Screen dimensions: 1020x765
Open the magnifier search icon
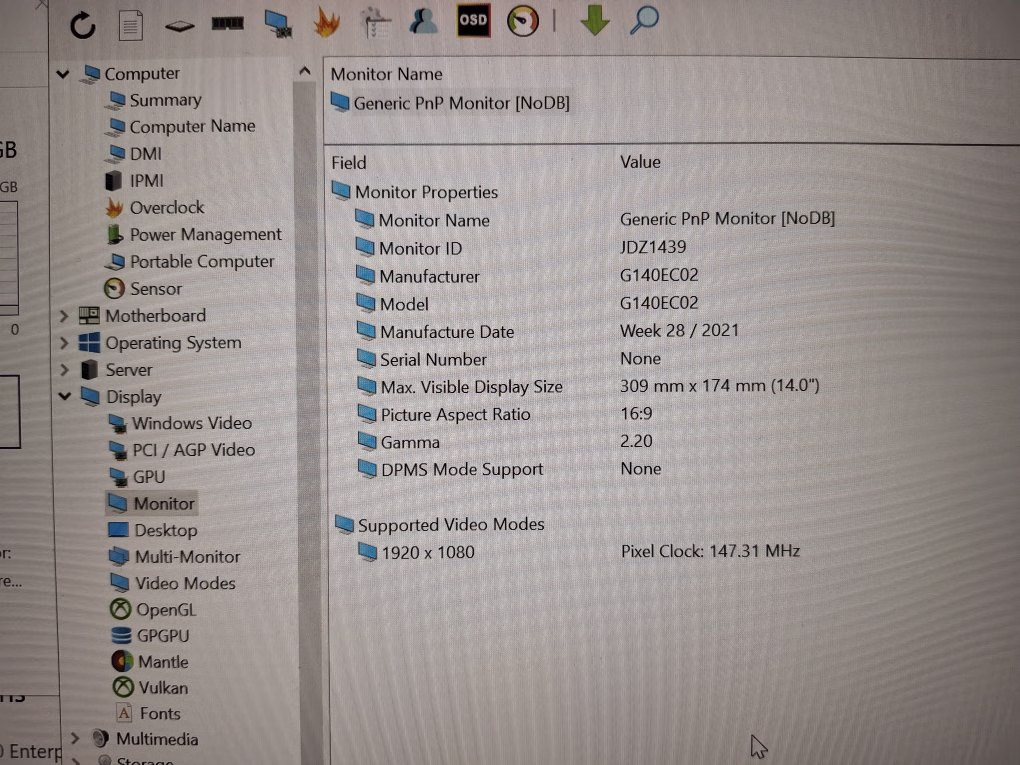click(645, 20)
